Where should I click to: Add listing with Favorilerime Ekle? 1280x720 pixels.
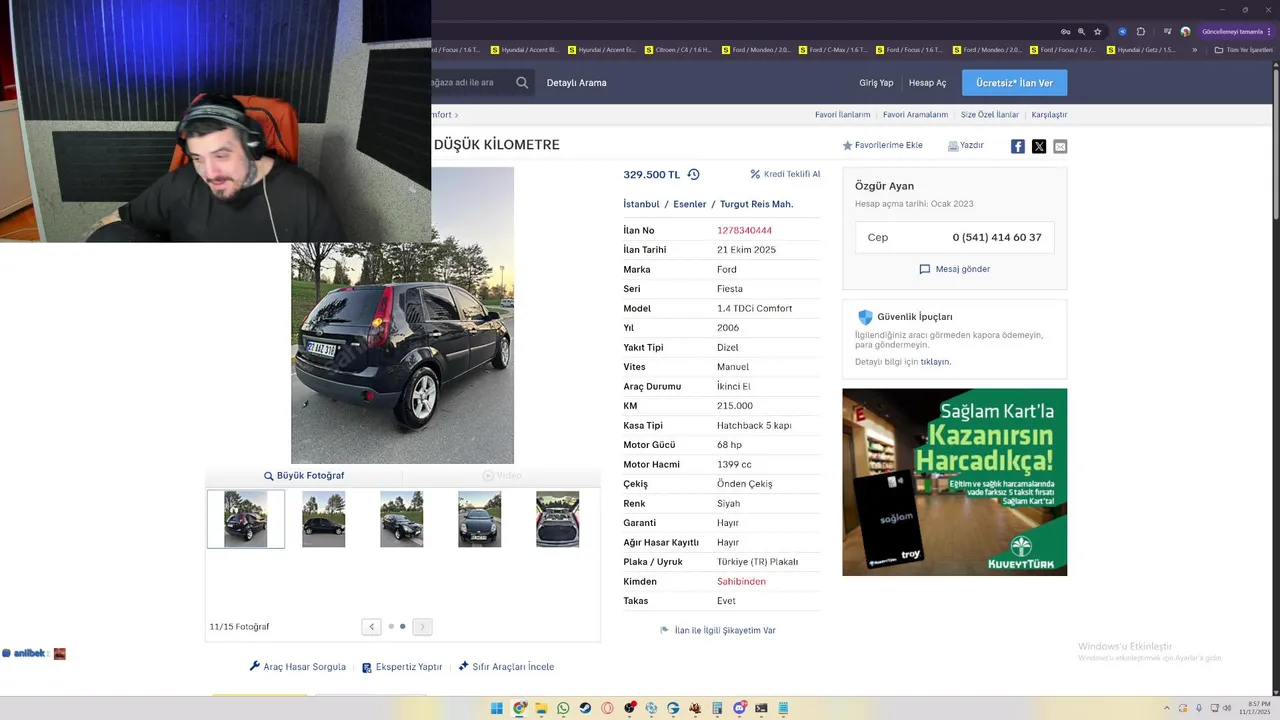point(882,146)
